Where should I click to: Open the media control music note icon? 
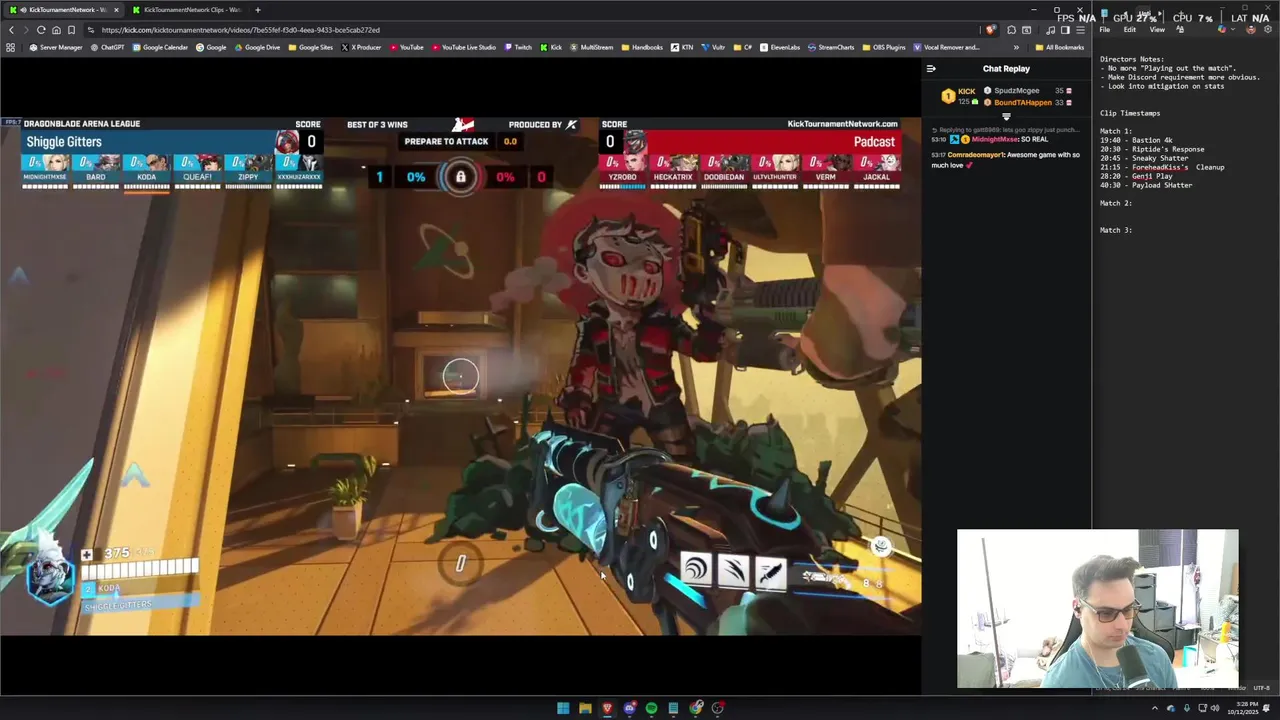(1050, 30)
